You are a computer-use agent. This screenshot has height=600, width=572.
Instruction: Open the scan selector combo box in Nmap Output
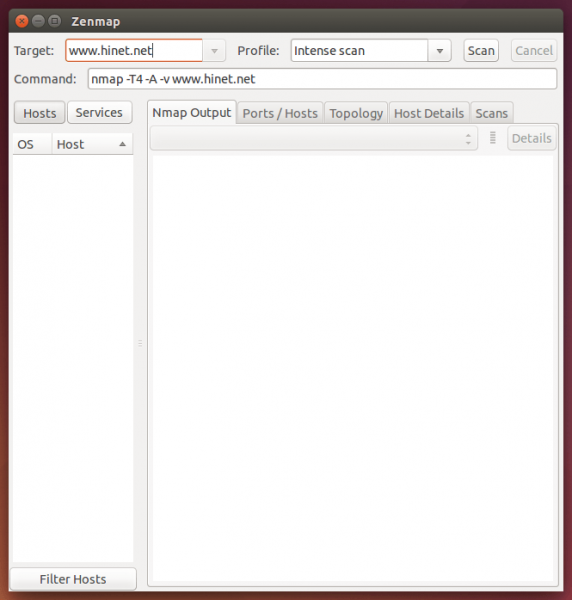[x=314, y=138]
